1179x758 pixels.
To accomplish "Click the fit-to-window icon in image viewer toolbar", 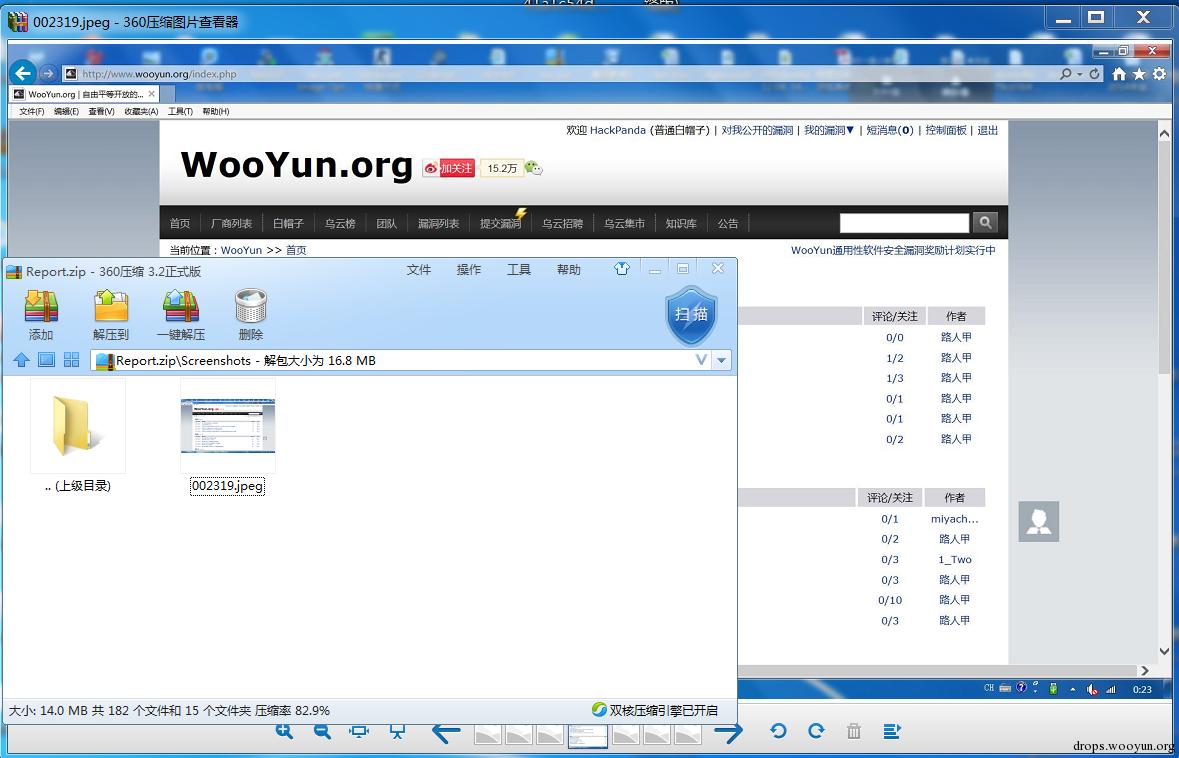I will 359,731.
